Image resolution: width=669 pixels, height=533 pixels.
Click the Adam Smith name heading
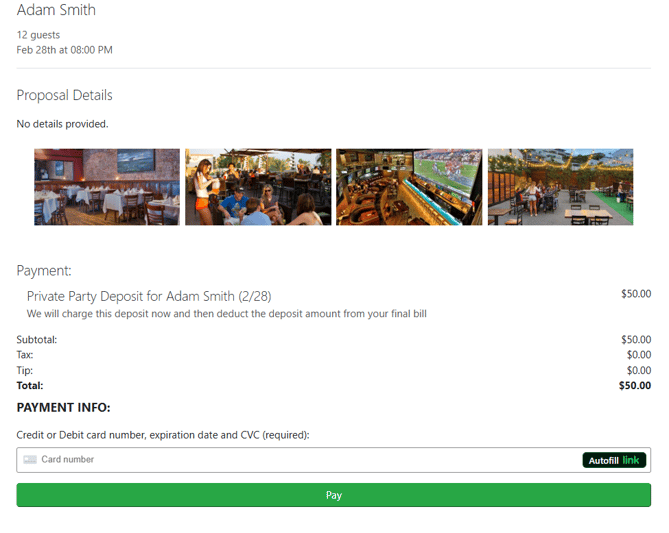[56, 11]
